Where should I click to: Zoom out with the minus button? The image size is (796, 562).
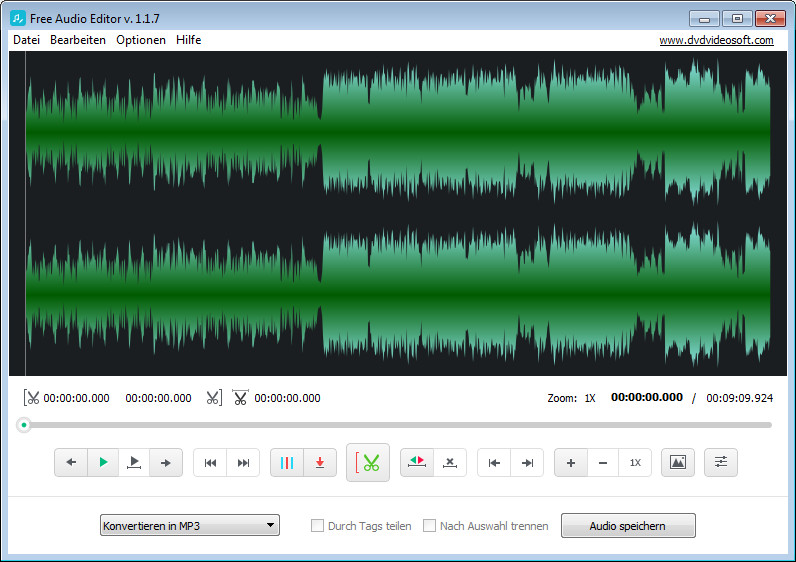pyautogui.click(x=602, y=463)
